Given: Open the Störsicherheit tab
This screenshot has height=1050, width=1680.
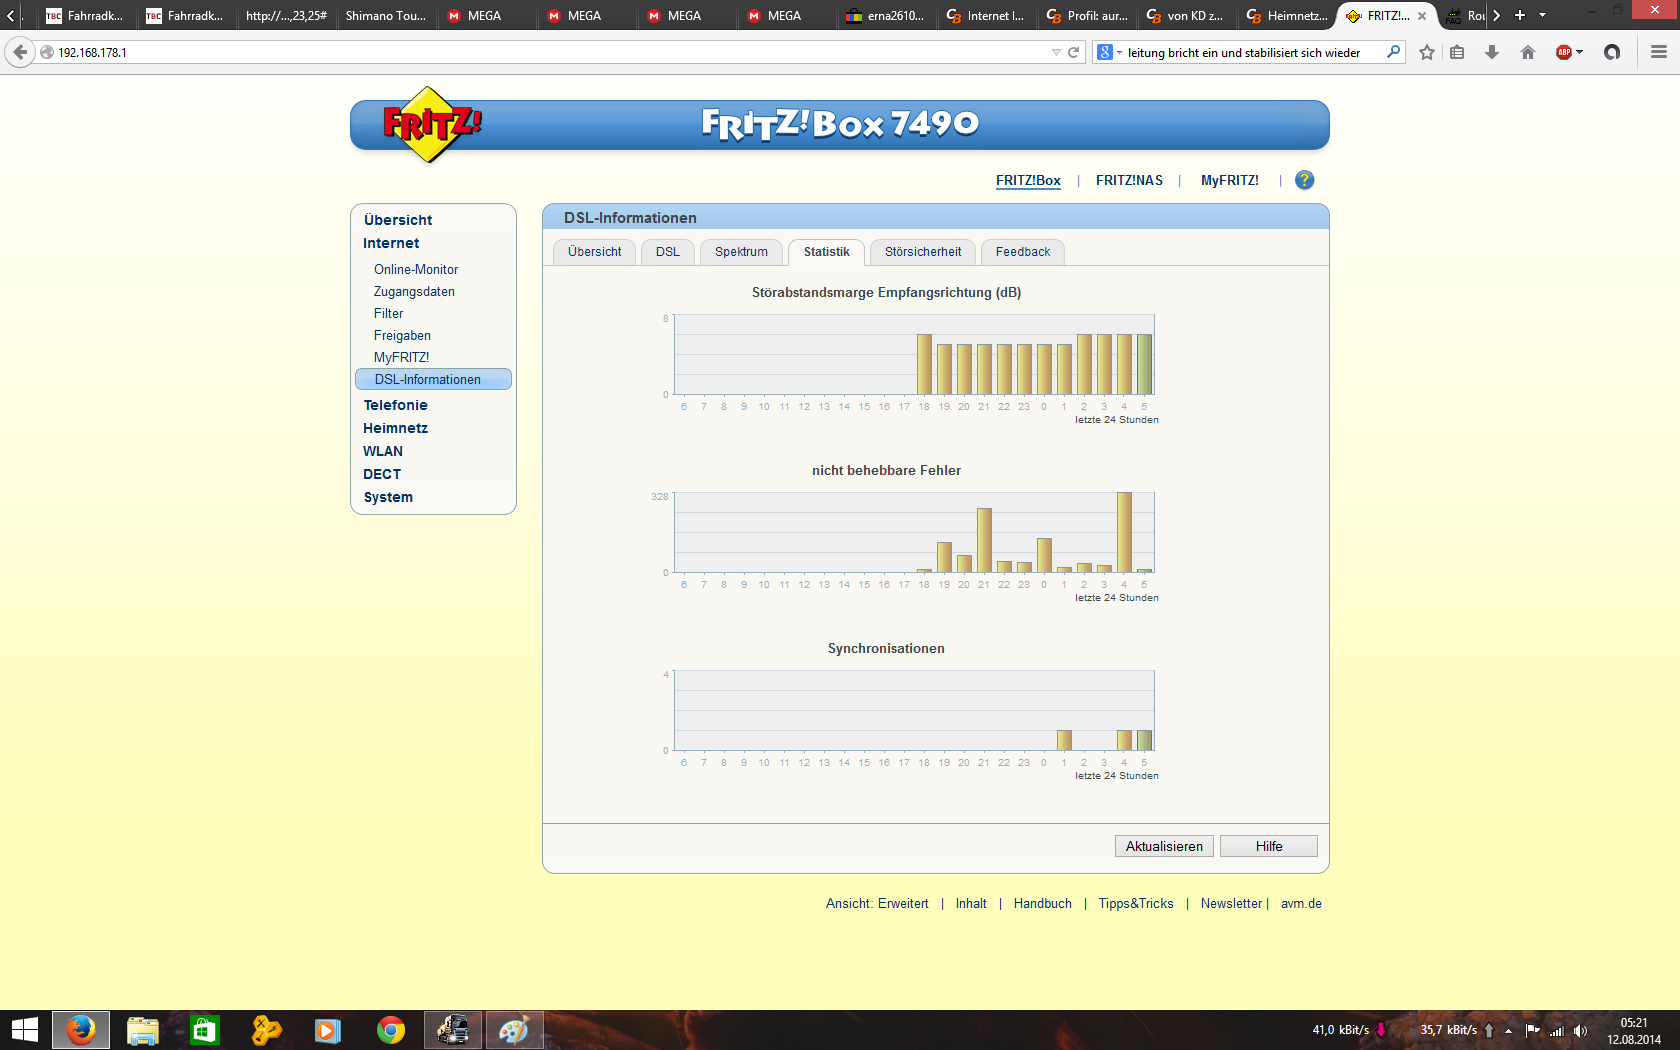Looking at the screenshot, I should (923, 252).
